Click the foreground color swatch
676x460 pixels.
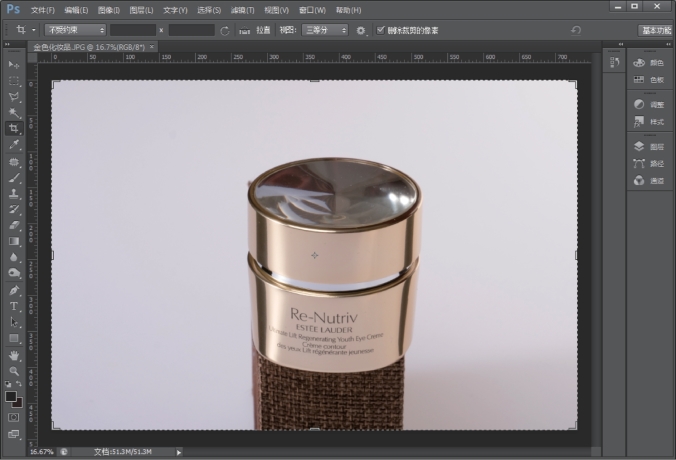pyautogui.click(x=11, y=396)
